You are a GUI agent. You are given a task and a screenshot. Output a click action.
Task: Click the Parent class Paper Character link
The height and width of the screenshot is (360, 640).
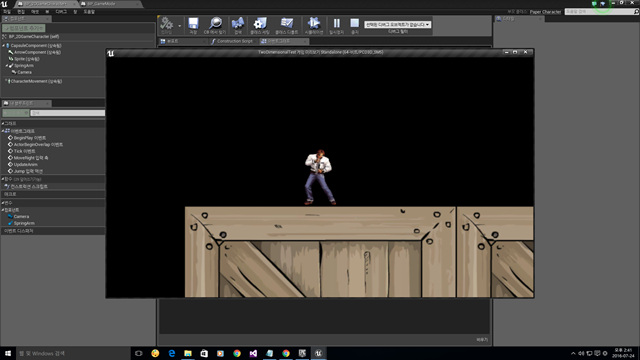tap(545, 12)
